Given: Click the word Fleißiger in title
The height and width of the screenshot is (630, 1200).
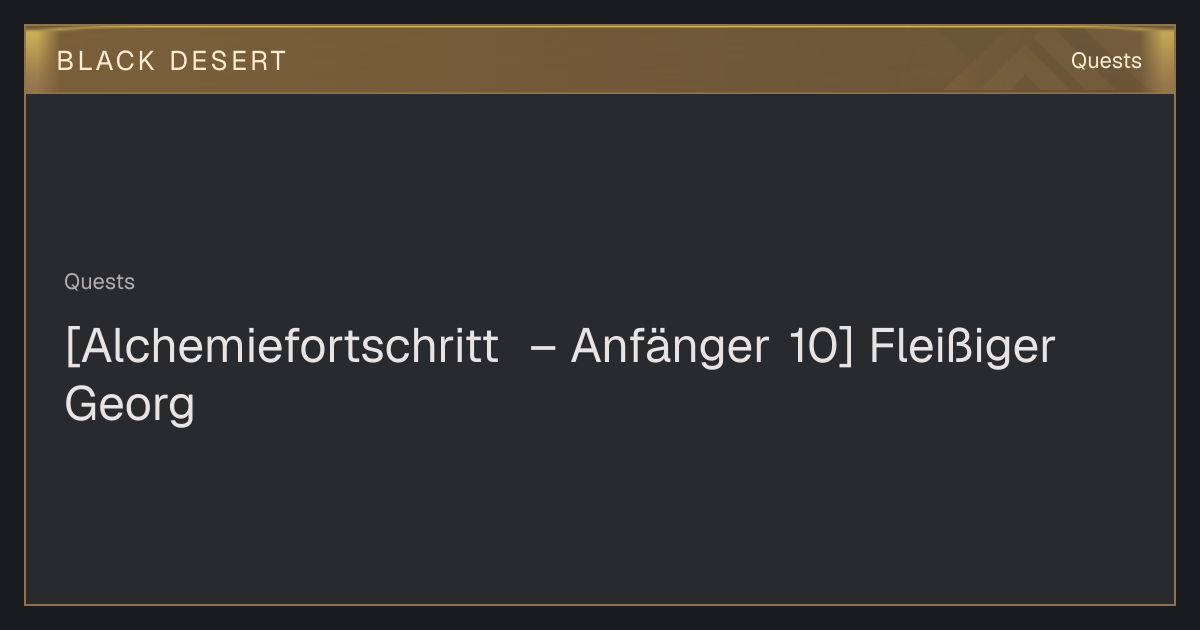Looking at the screenshot, I should point(962,348).
